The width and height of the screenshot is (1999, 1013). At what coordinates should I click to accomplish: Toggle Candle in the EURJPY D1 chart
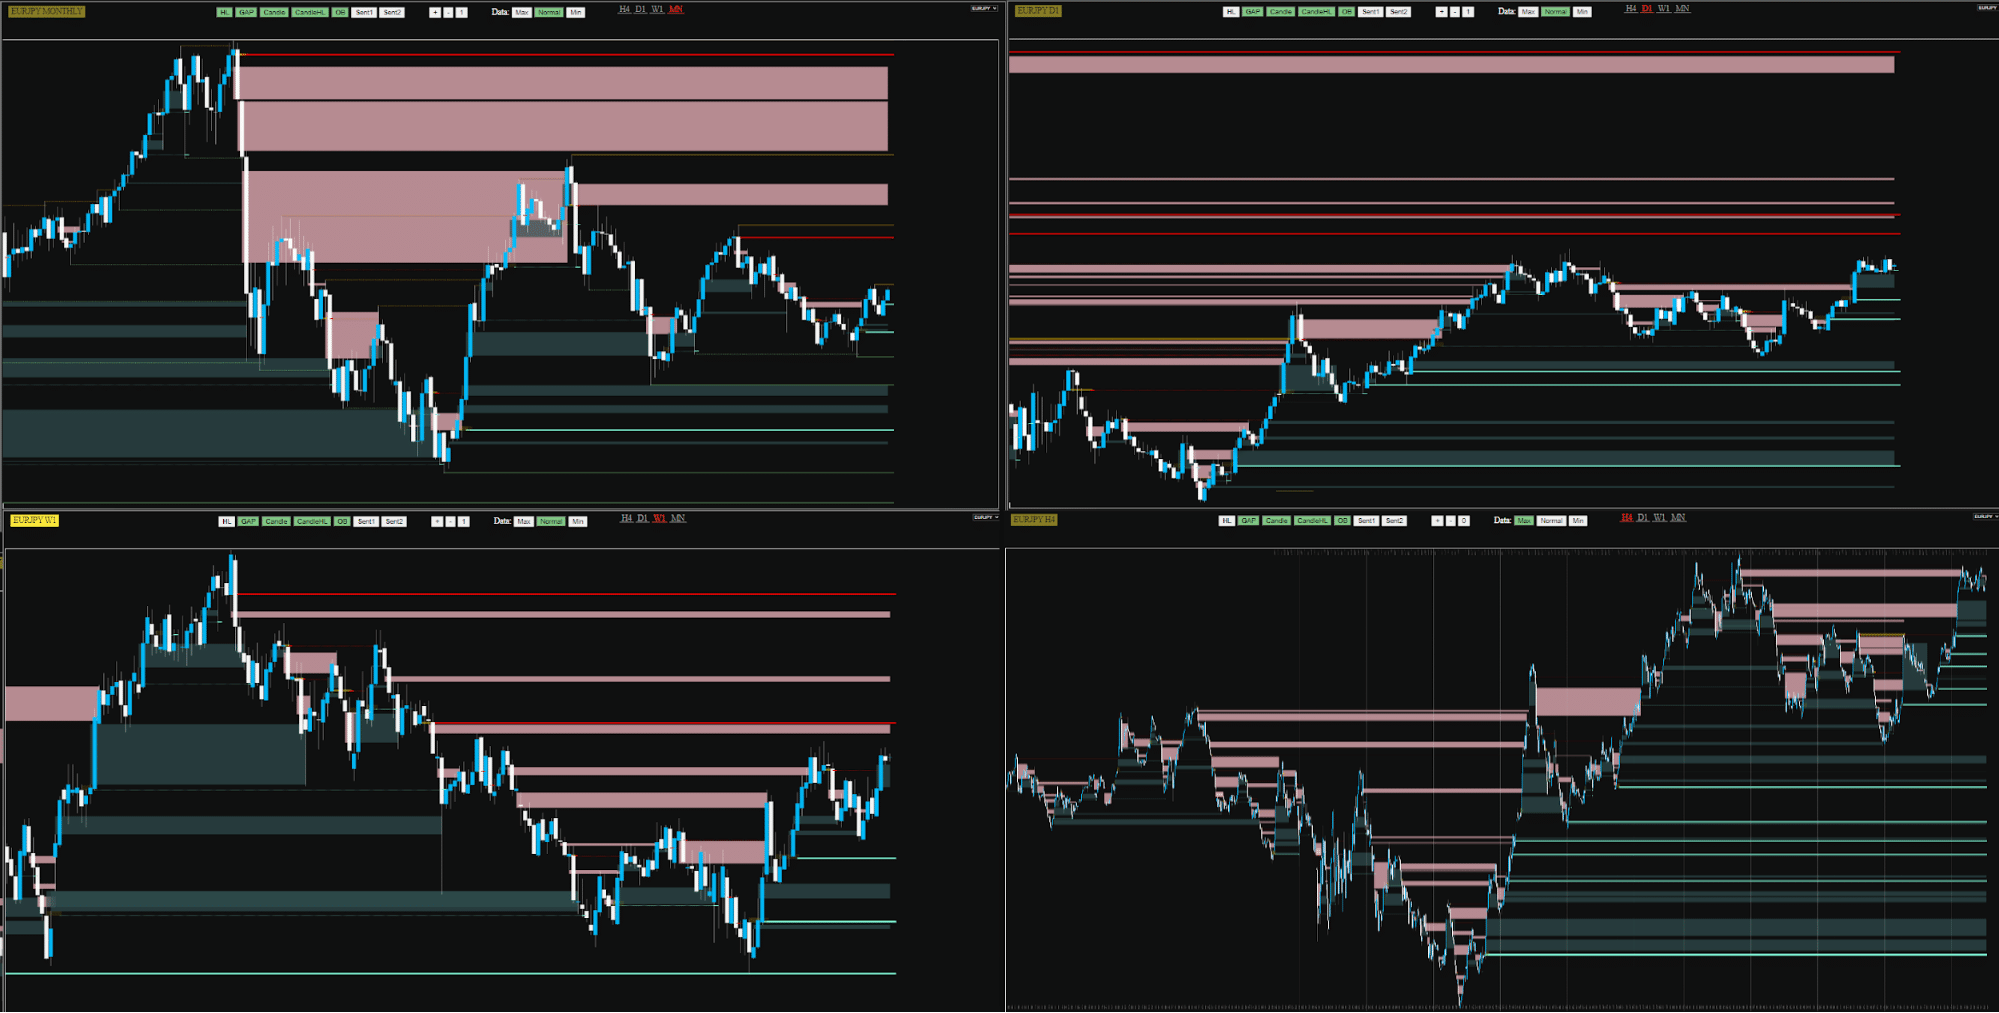pos(1280,12)
